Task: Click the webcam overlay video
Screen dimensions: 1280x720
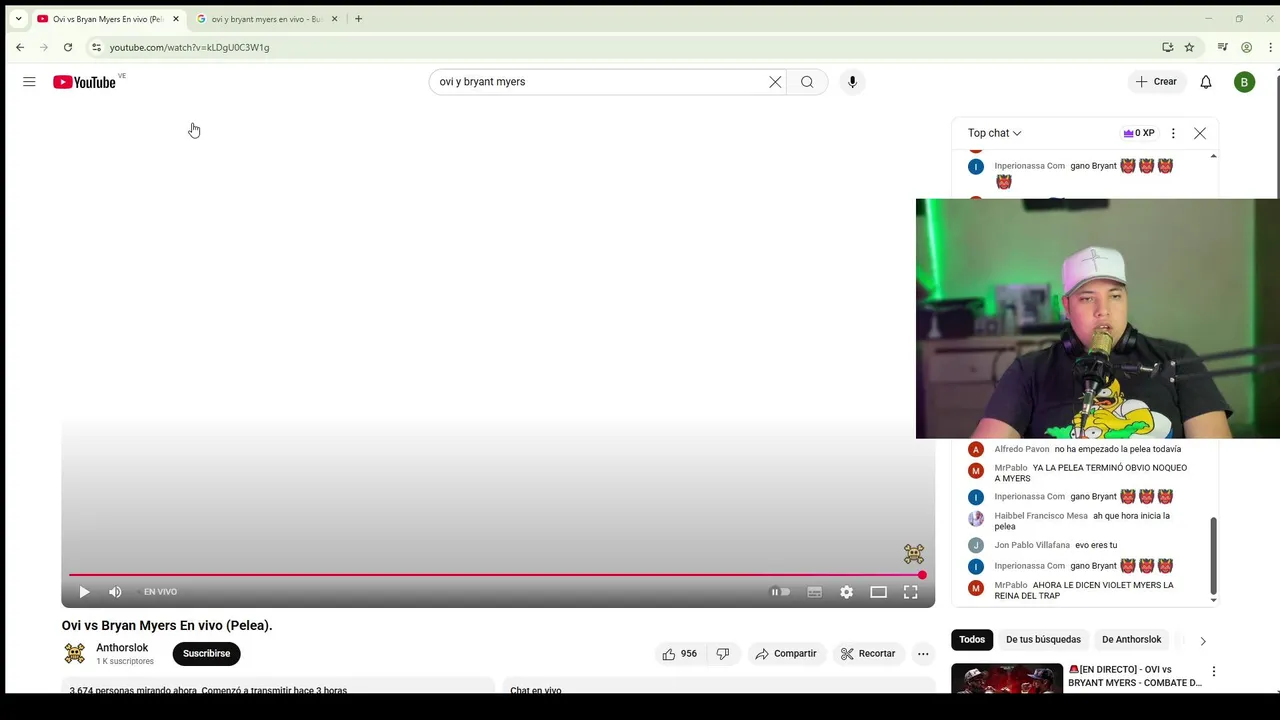Action: (x=1098, y=319)
